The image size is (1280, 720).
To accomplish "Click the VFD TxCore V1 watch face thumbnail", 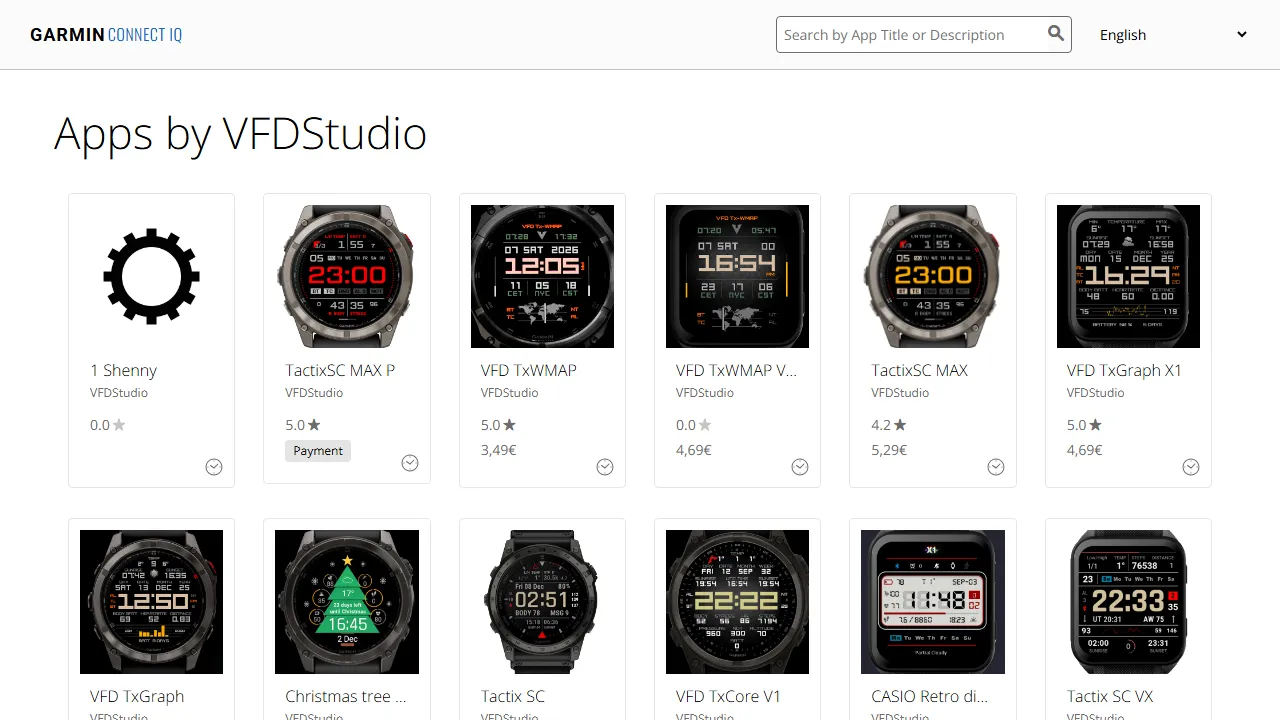I will 737,601.
